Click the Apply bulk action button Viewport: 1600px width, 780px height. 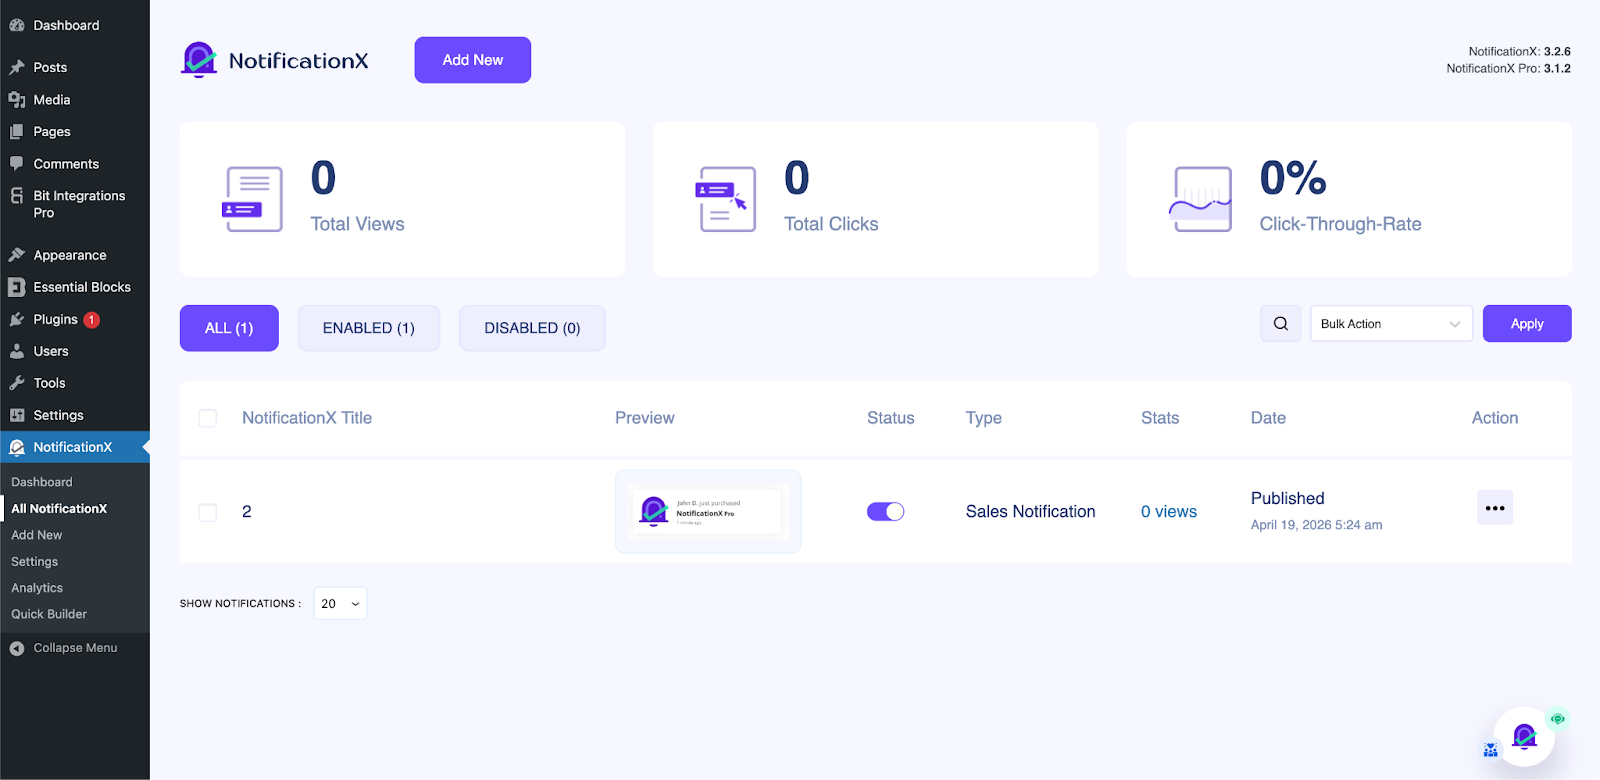(1527, 323)
